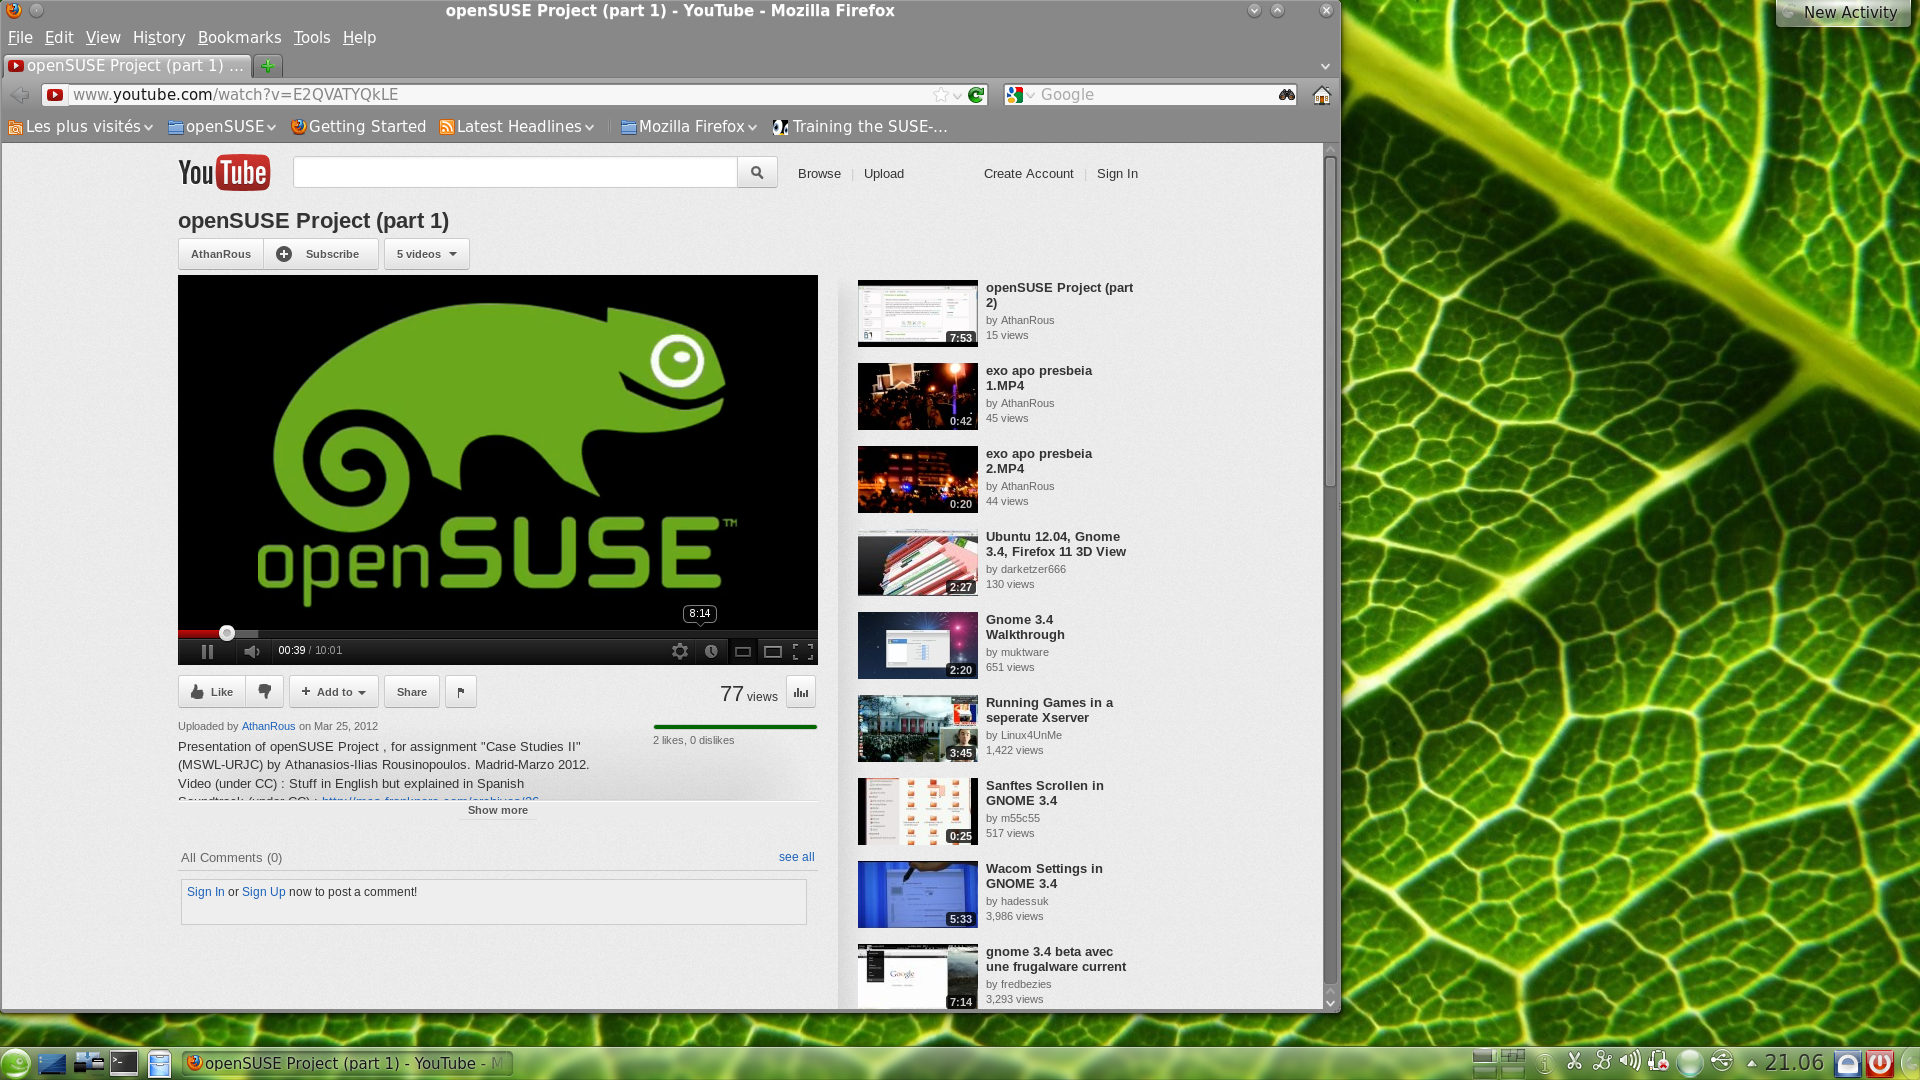Open the Bookmarks menu
This screenshot has height=1080, width=1920.
point(239,37)
